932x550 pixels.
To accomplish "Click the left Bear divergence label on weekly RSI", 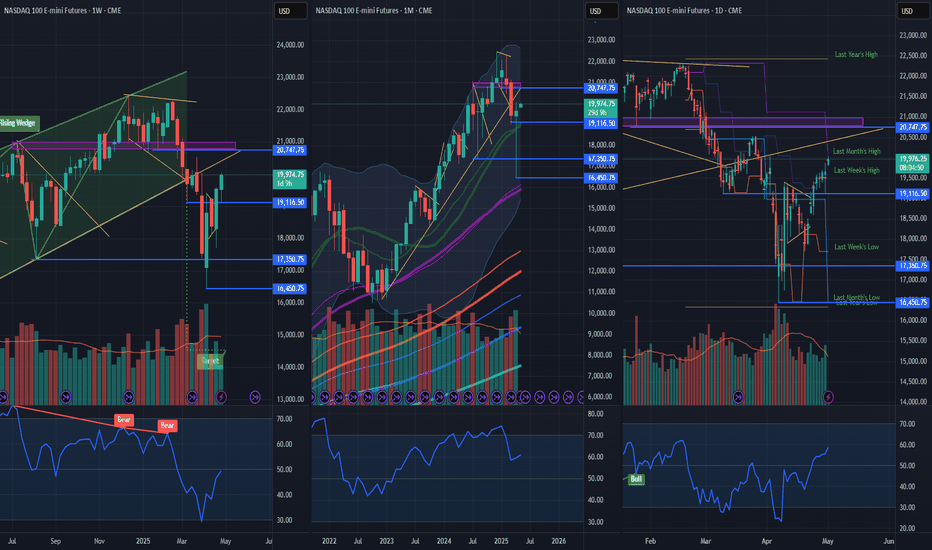I will (124, 420).
